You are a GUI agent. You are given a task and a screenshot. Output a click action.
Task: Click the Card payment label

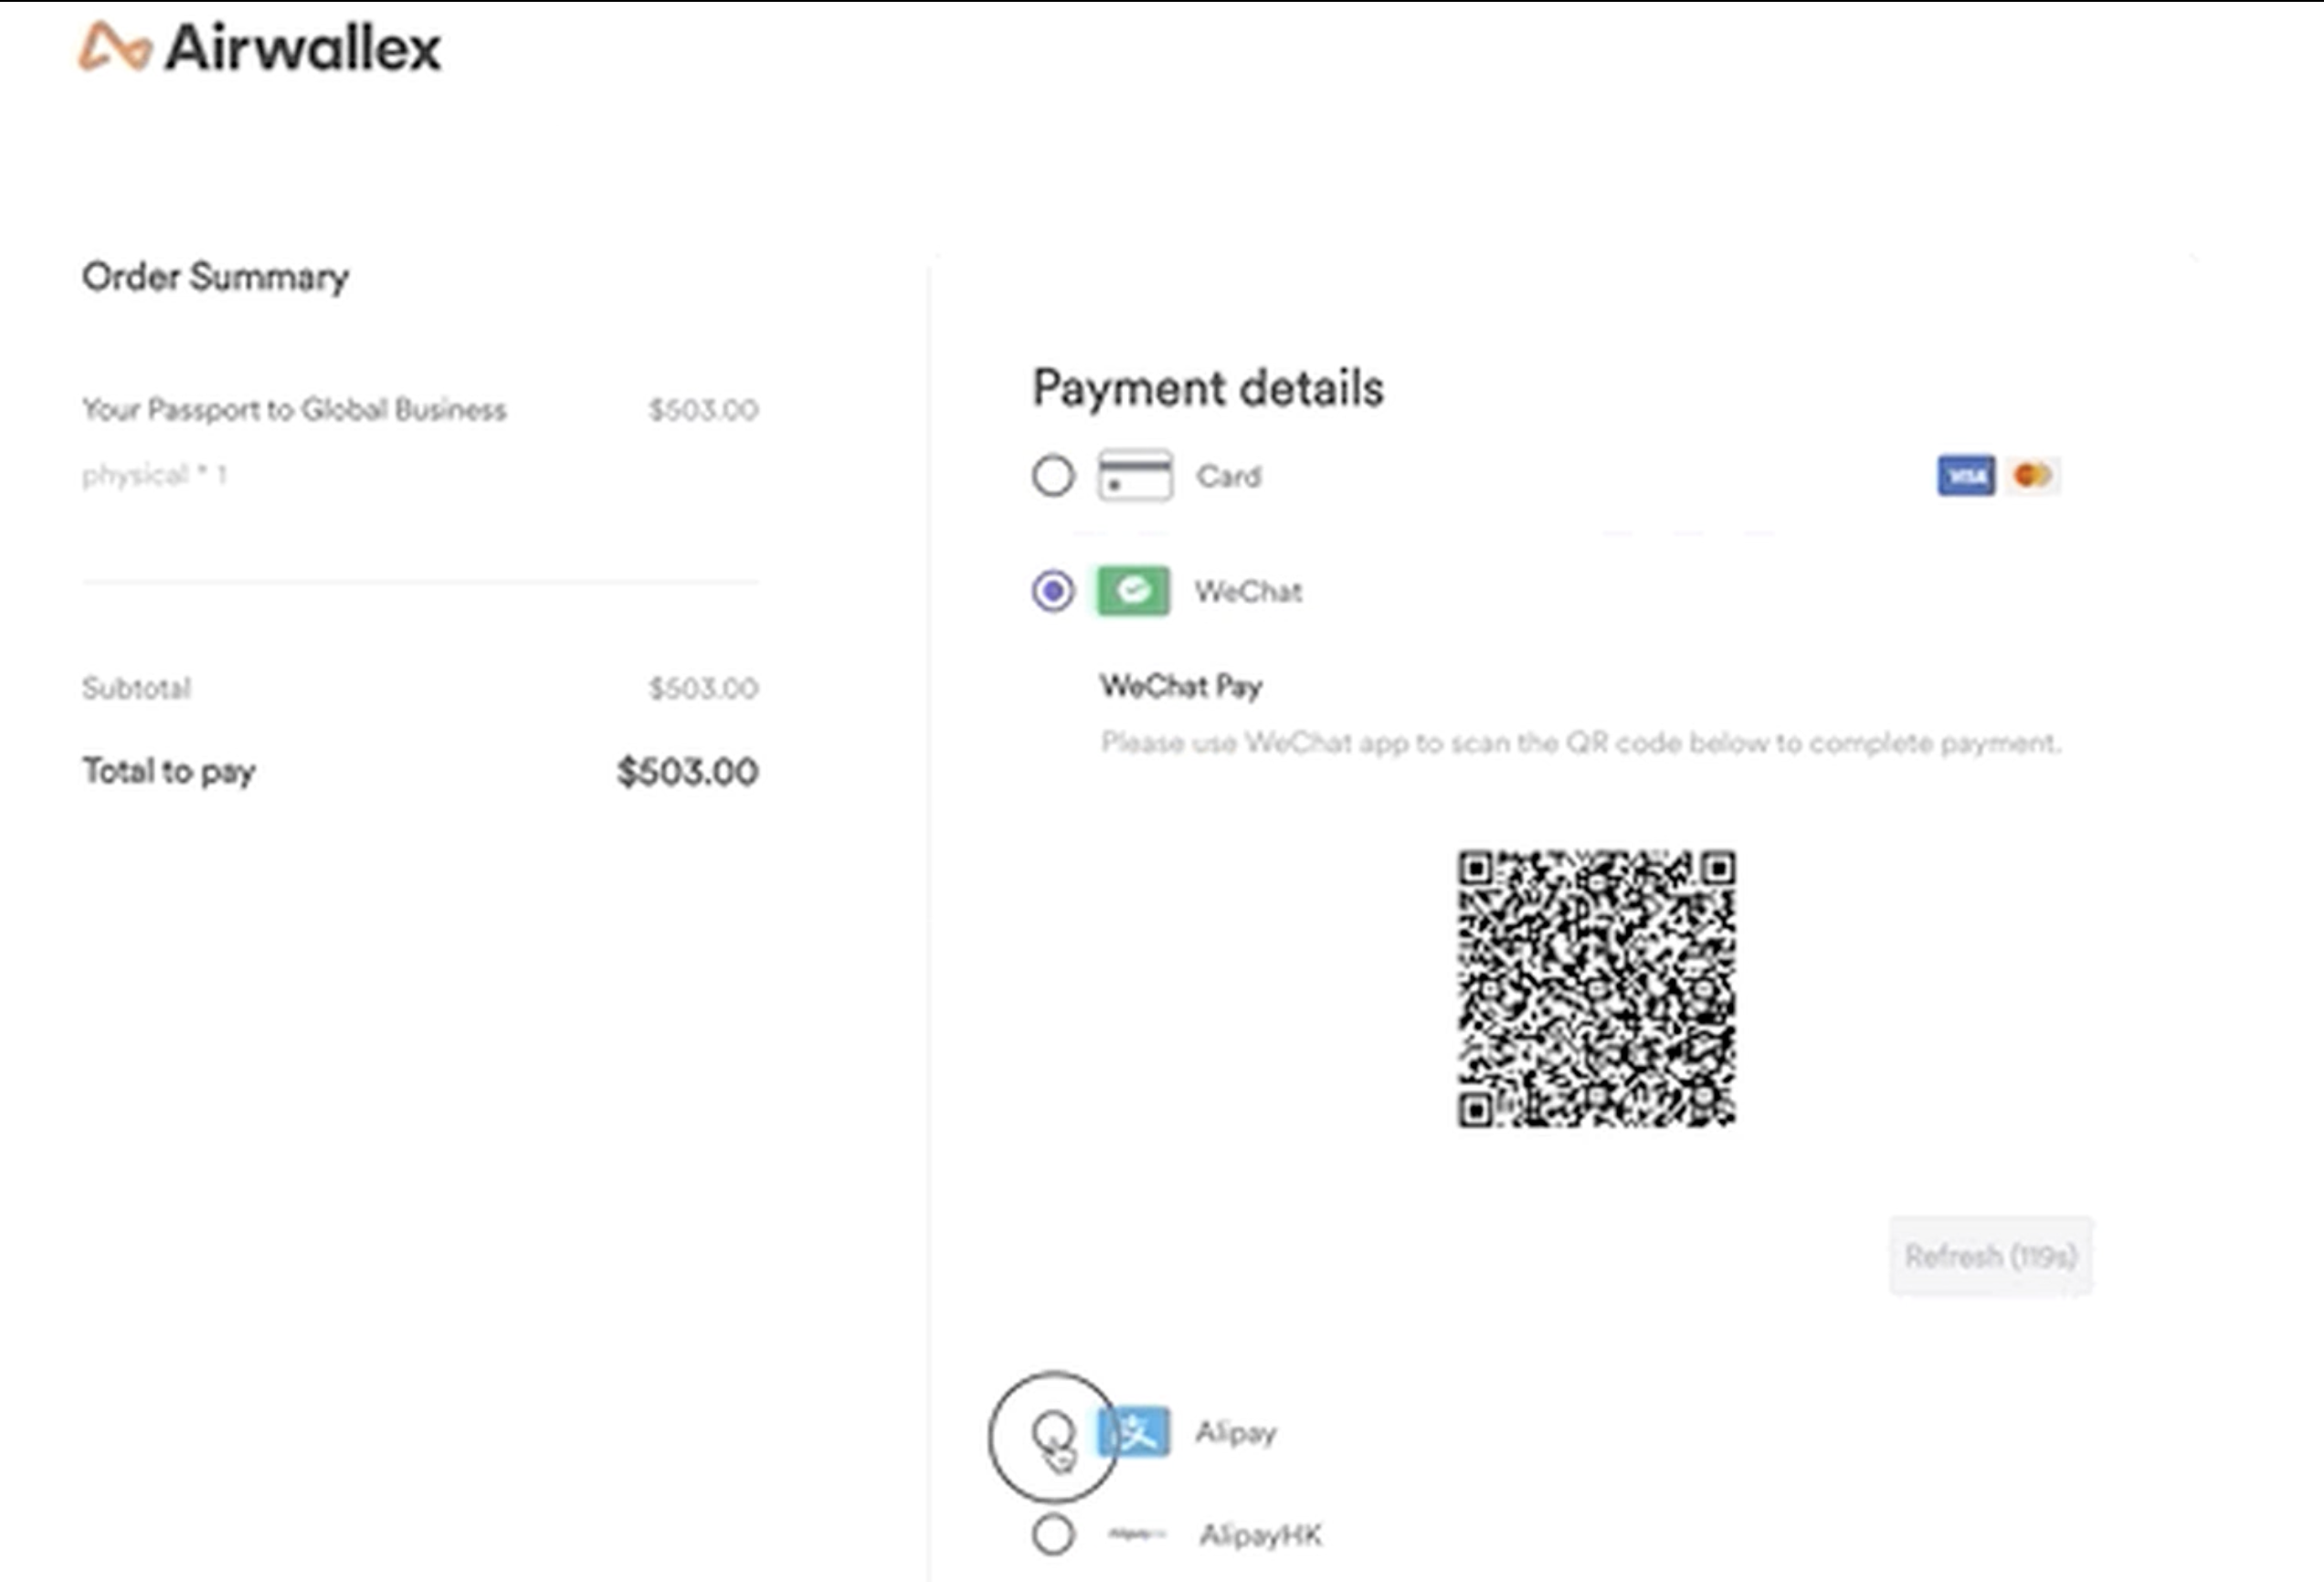click(1228, 477)
